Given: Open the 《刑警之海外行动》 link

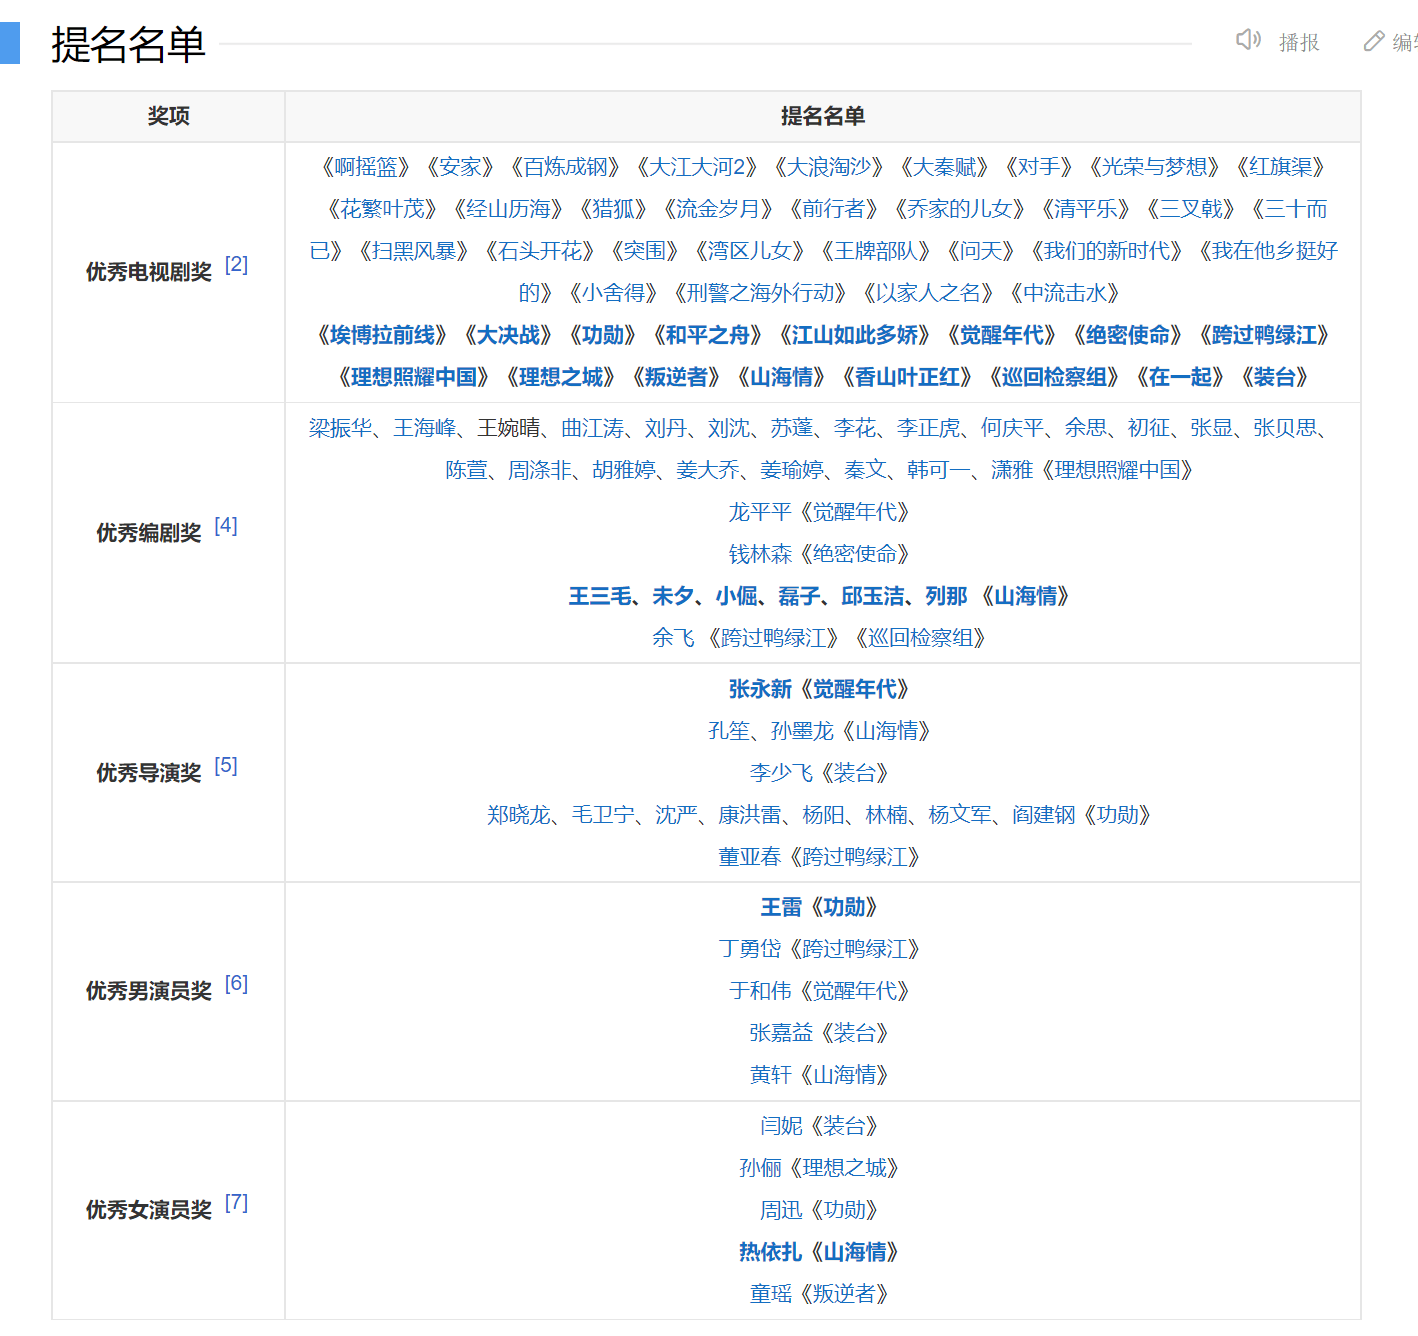Looking at the screenshot, I should tap(759, 293).
